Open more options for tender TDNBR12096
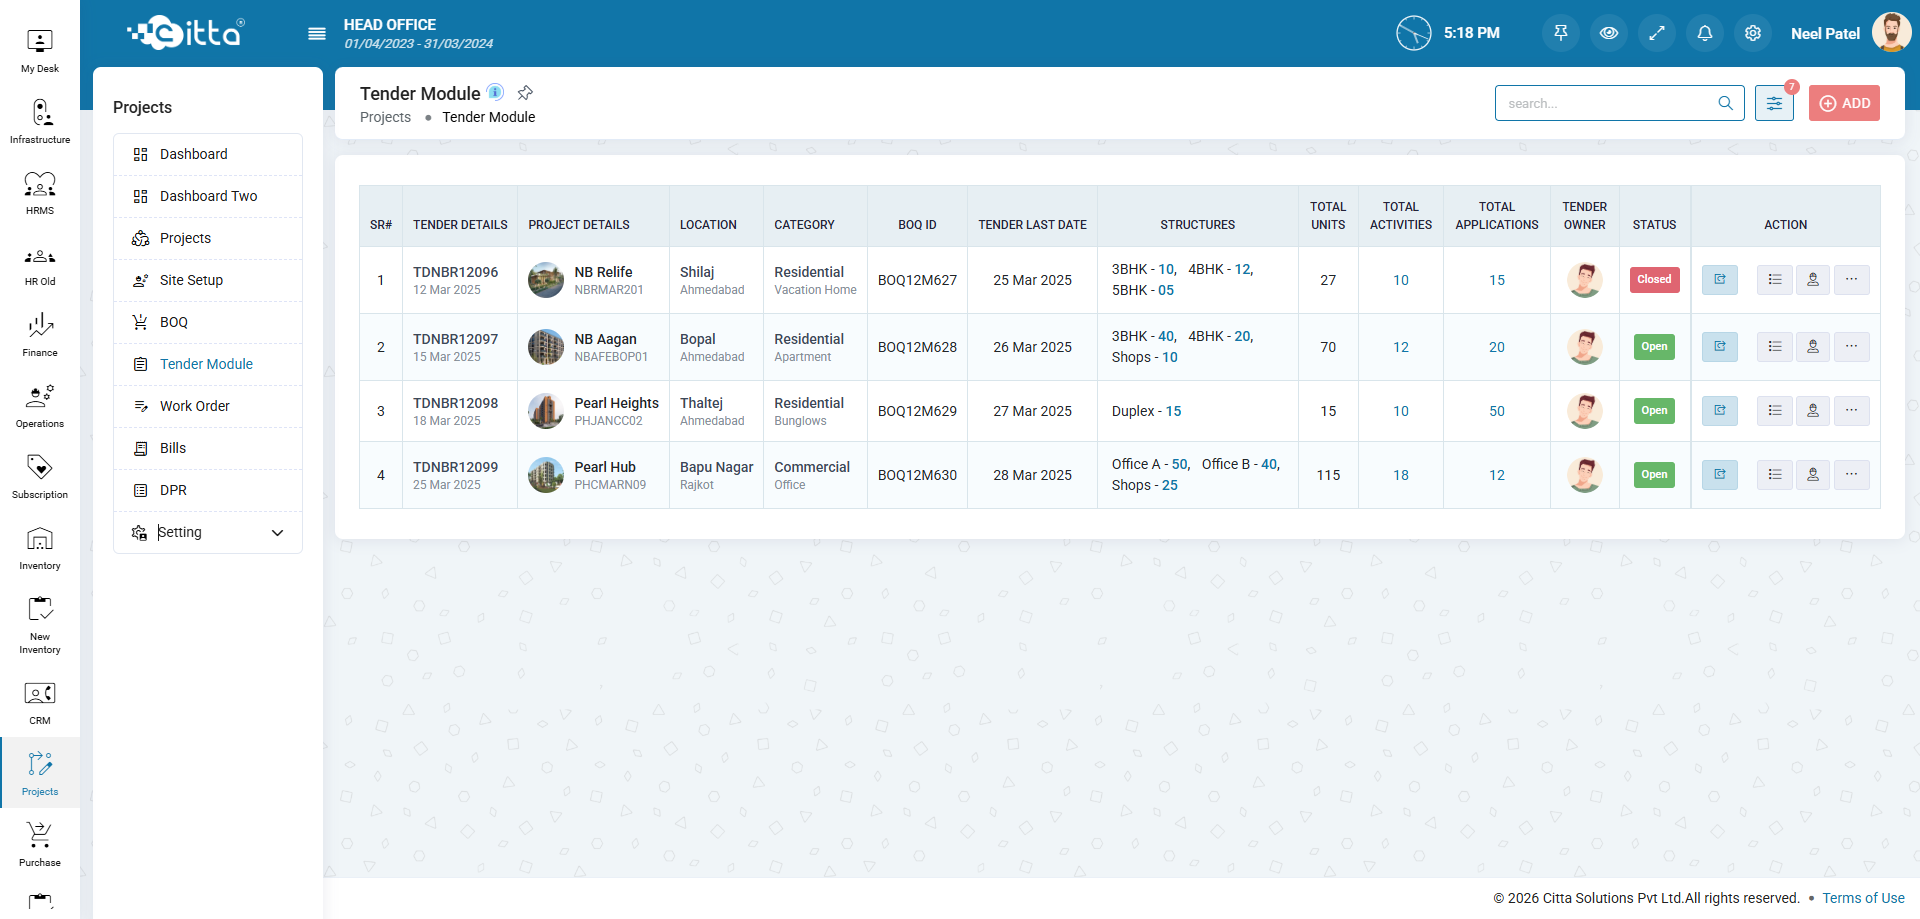Image resolution: width=1920 pixels, height=919 pixels. [1851, 280]
